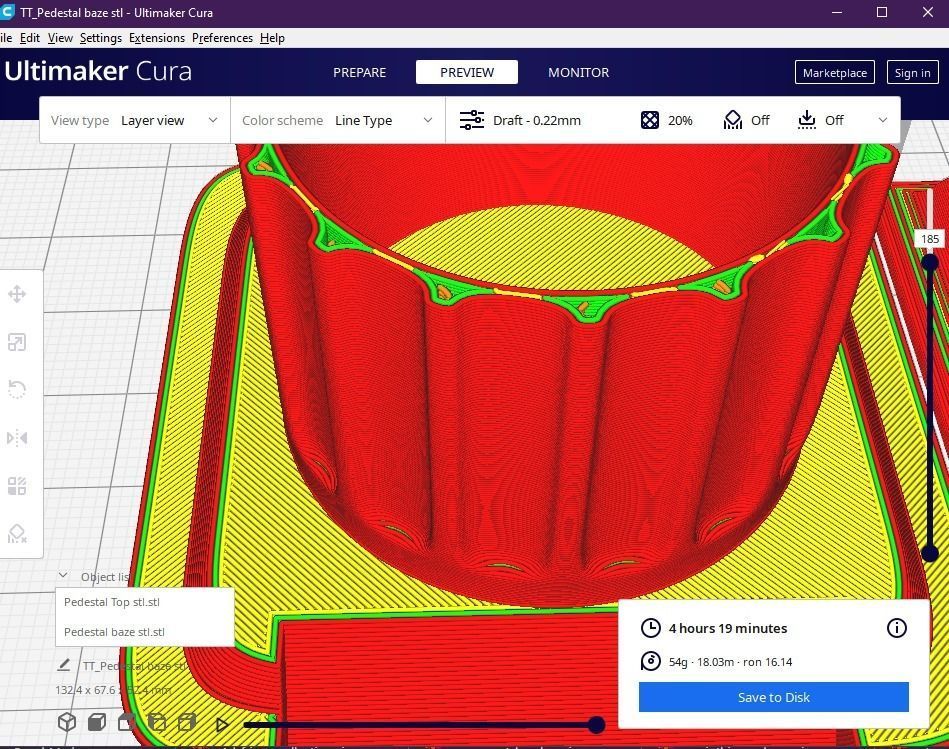Click the 20% infill value

tap(680, 120)
